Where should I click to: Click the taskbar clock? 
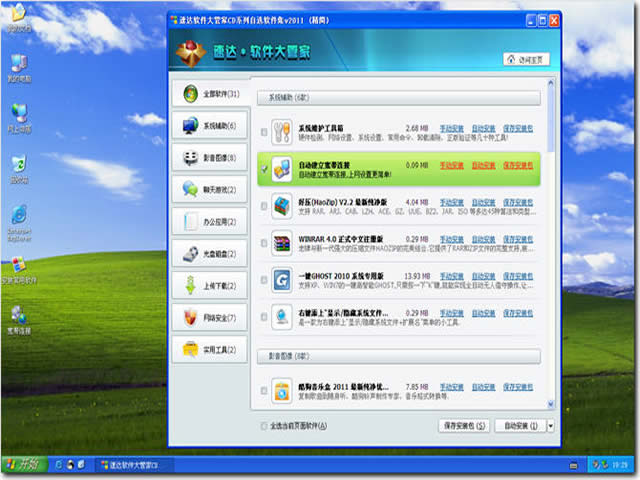(x=620, y=465)
